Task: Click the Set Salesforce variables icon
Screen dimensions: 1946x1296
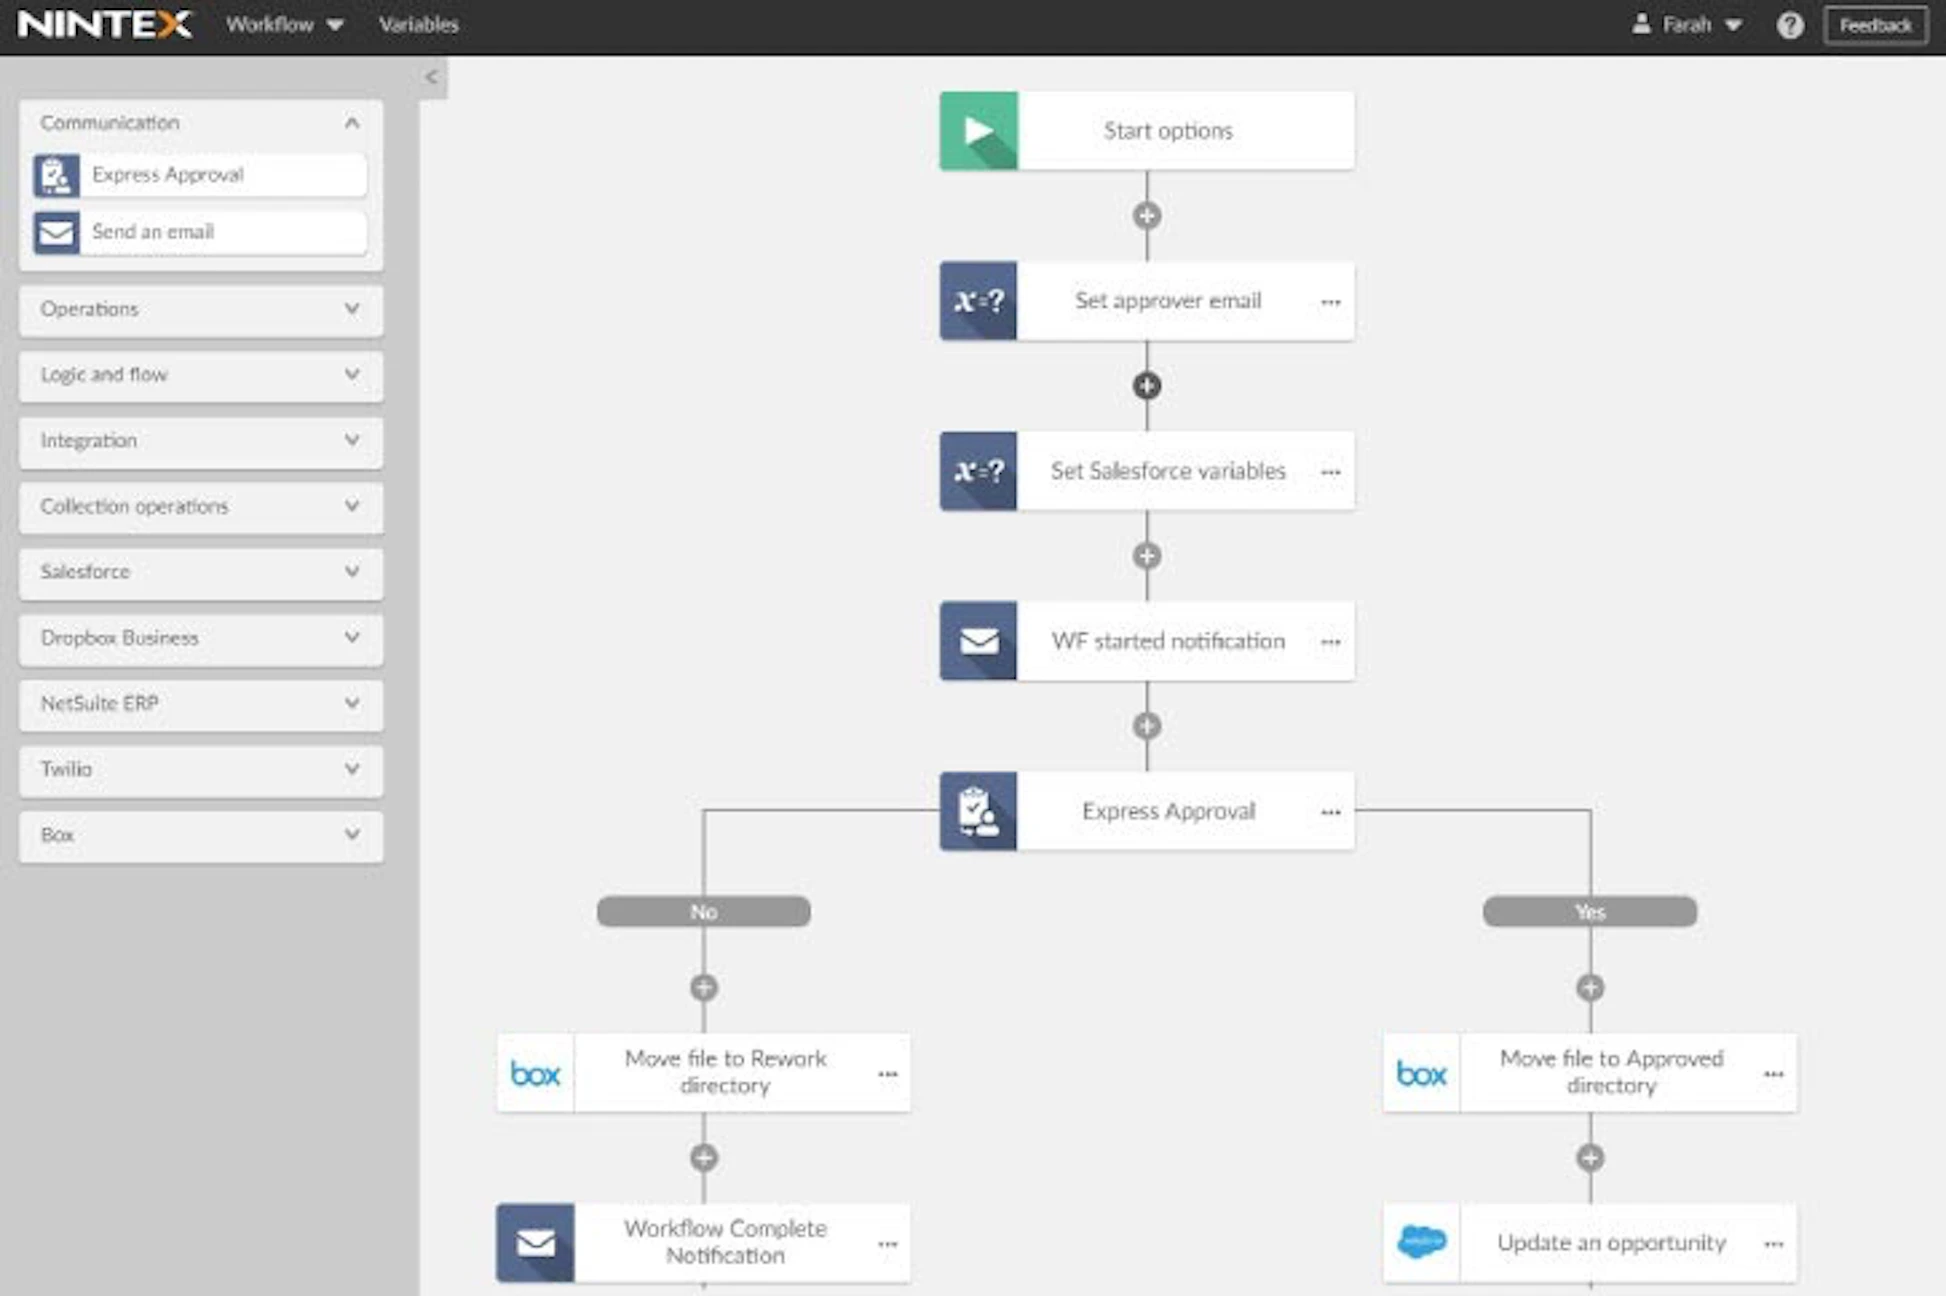Action: click(x=978, y=471)
